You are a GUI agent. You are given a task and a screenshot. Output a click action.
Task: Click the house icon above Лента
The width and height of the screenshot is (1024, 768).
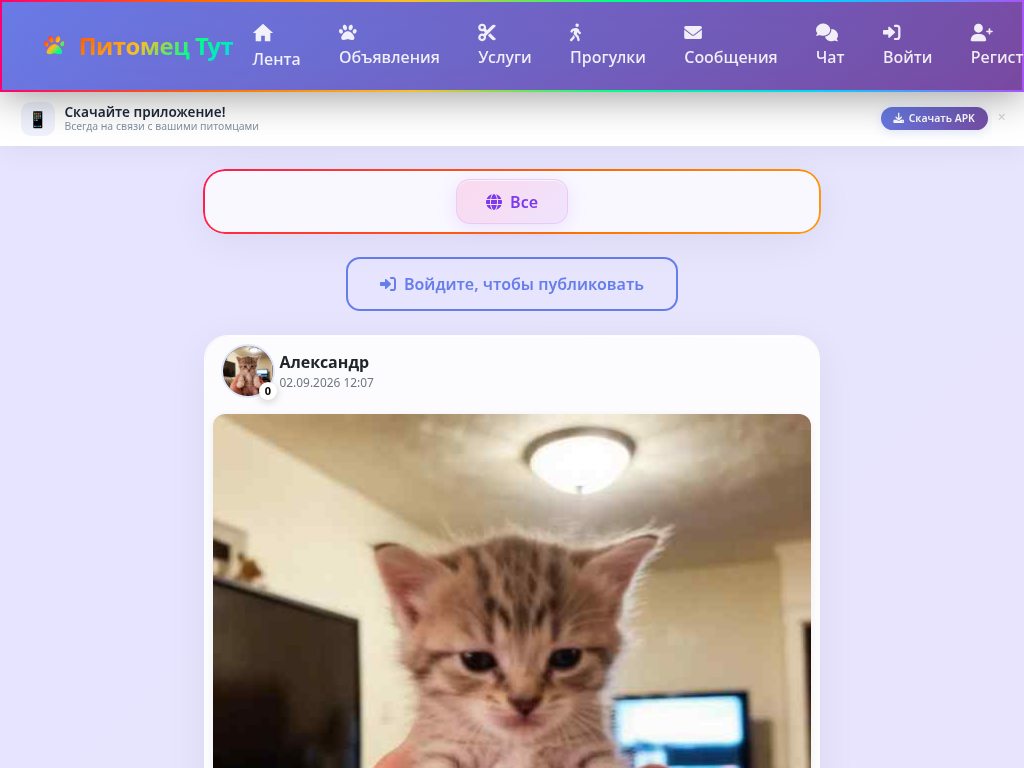[263, 33]
